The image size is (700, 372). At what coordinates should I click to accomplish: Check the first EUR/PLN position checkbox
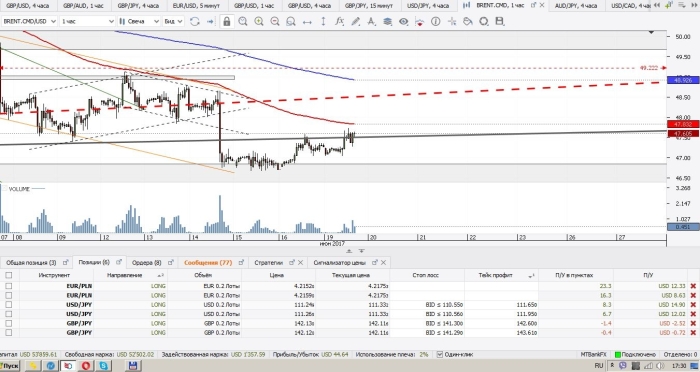(x=9, y=286)
